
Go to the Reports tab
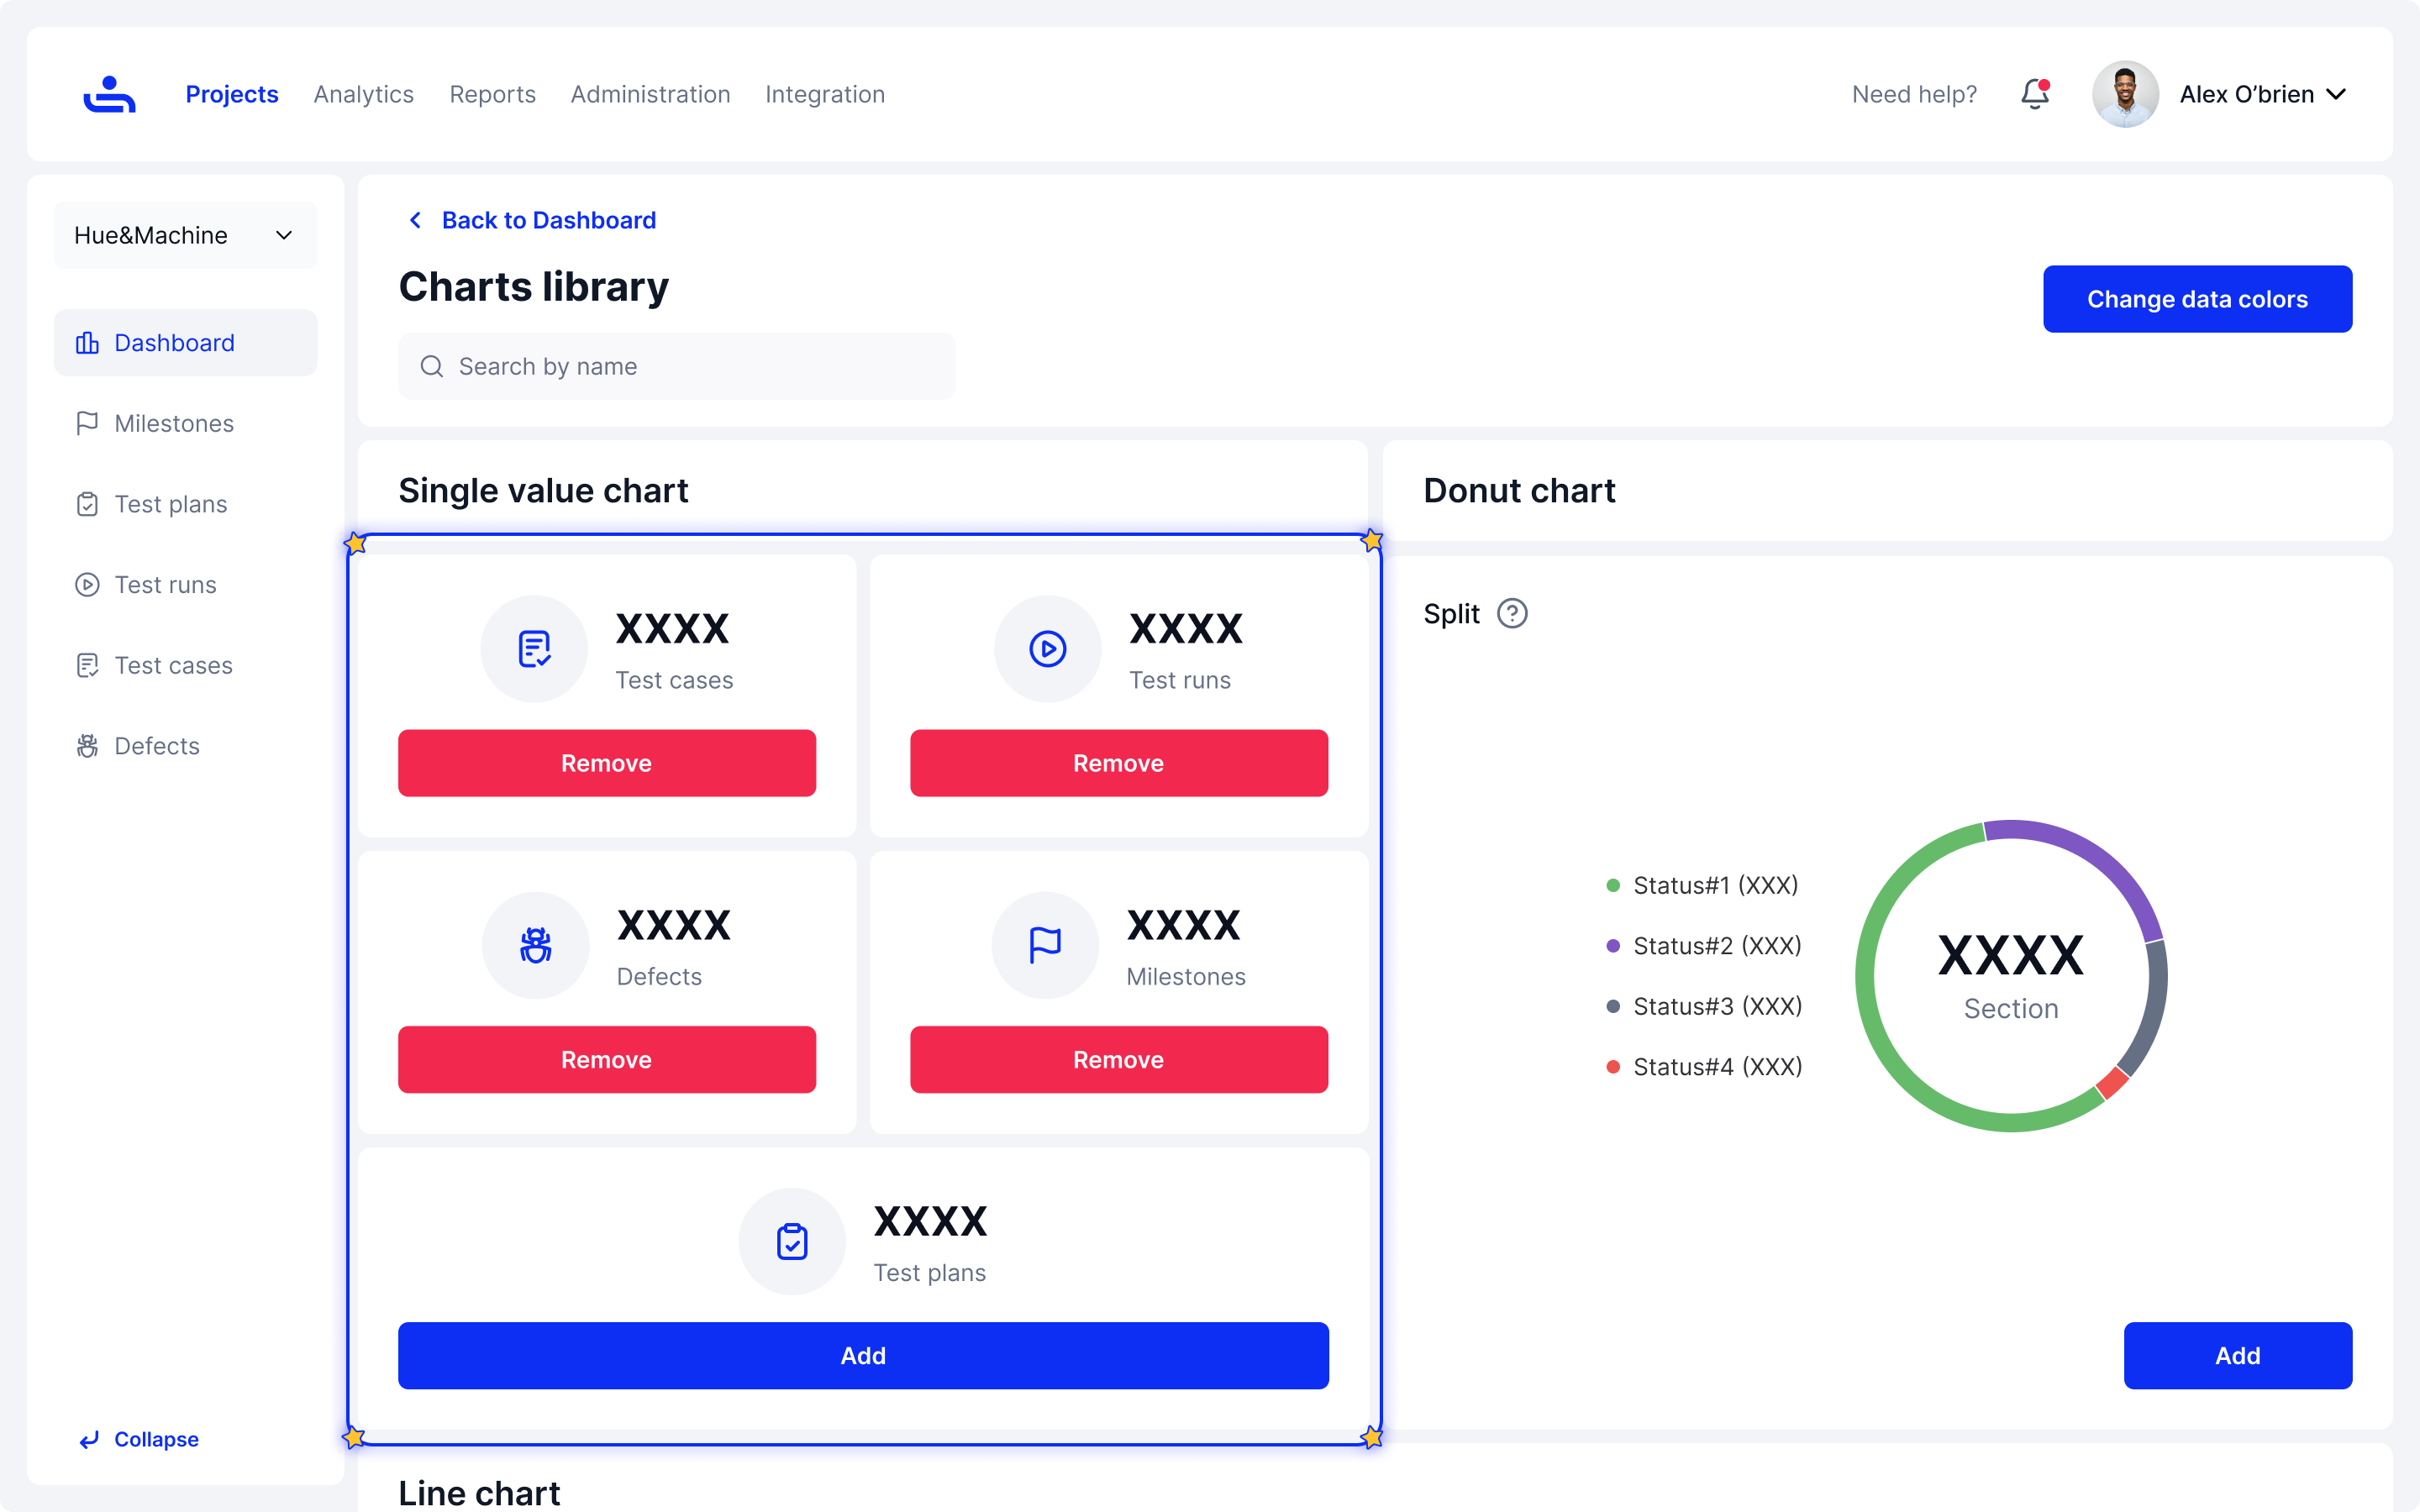[x=493, y=94]
